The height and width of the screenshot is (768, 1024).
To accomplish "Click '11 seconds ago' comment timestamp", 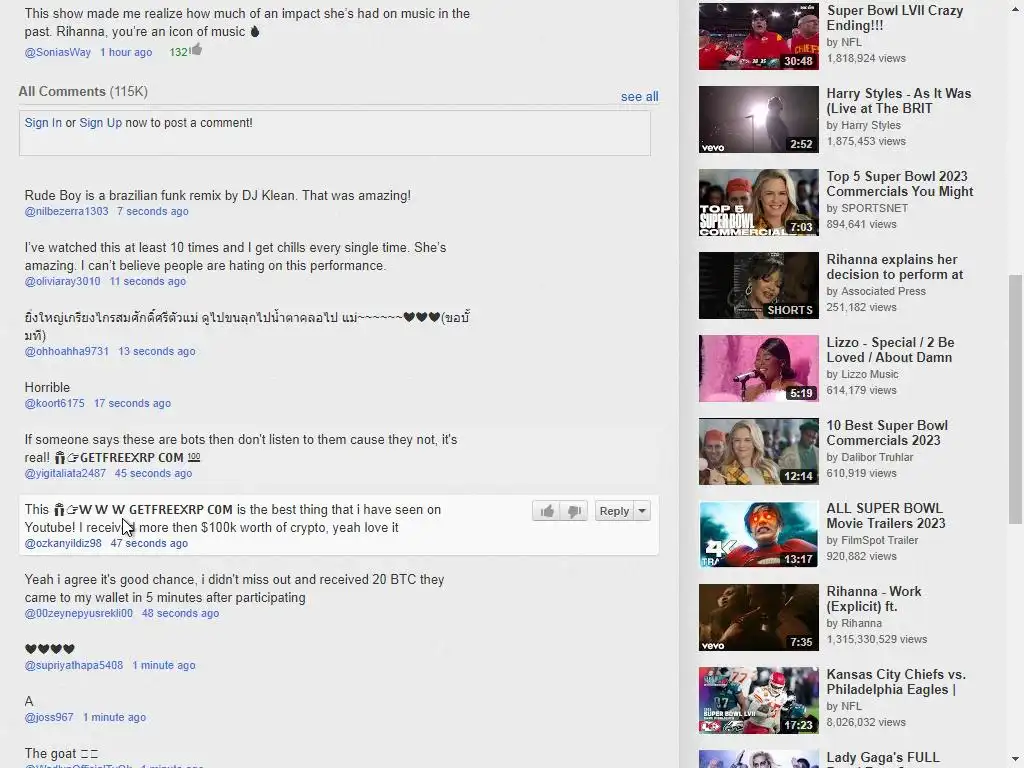I will [148, 281].
